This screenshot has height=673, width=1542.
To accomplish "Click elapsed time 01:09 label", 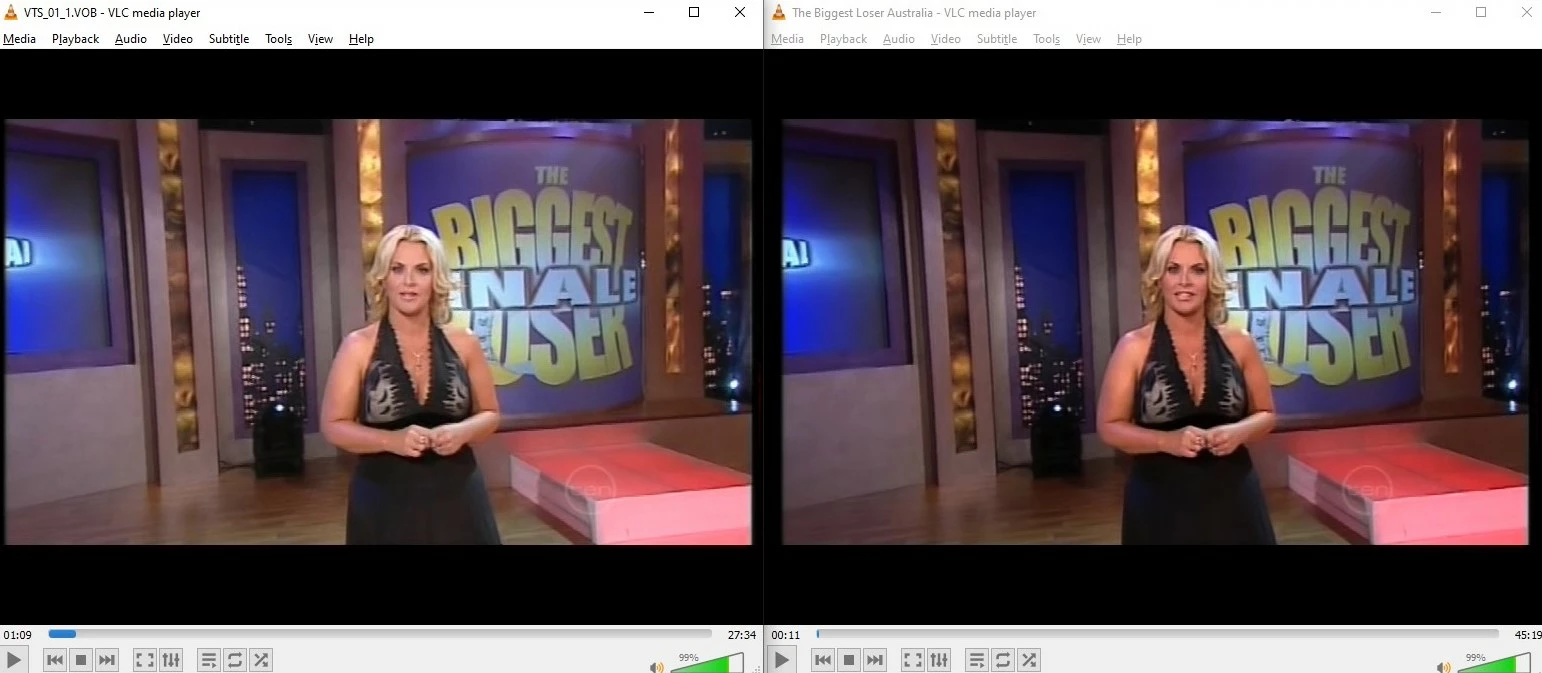I will pyautogui.click(x=18, y=634).
